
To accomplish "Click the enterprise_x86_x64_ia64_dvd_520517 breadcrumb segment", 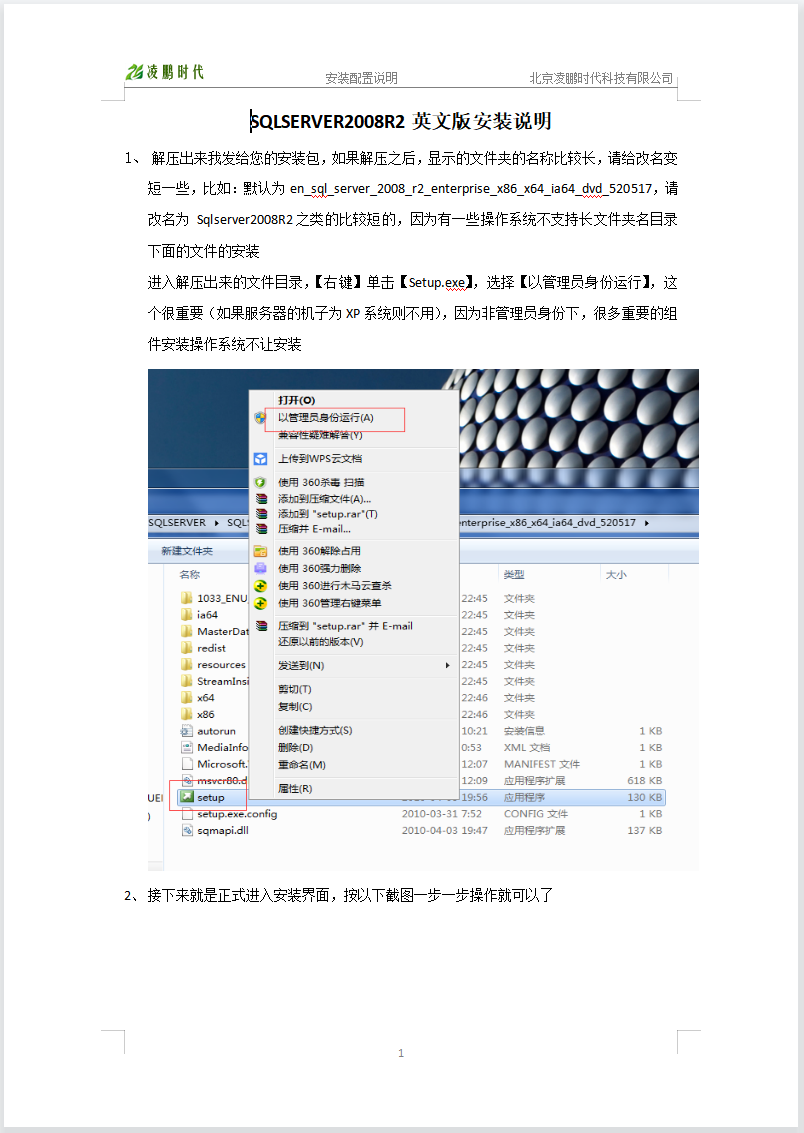I will tap(548, 522).
